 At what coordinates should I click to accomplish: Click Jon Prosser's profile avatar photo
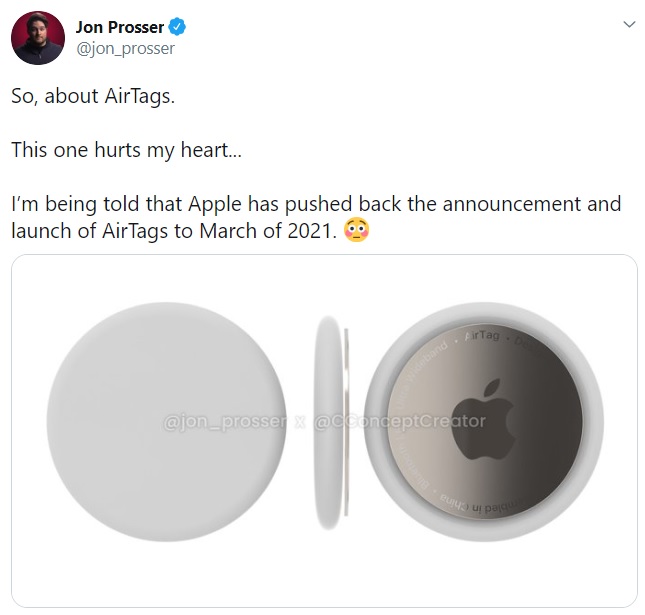(39, 39)
